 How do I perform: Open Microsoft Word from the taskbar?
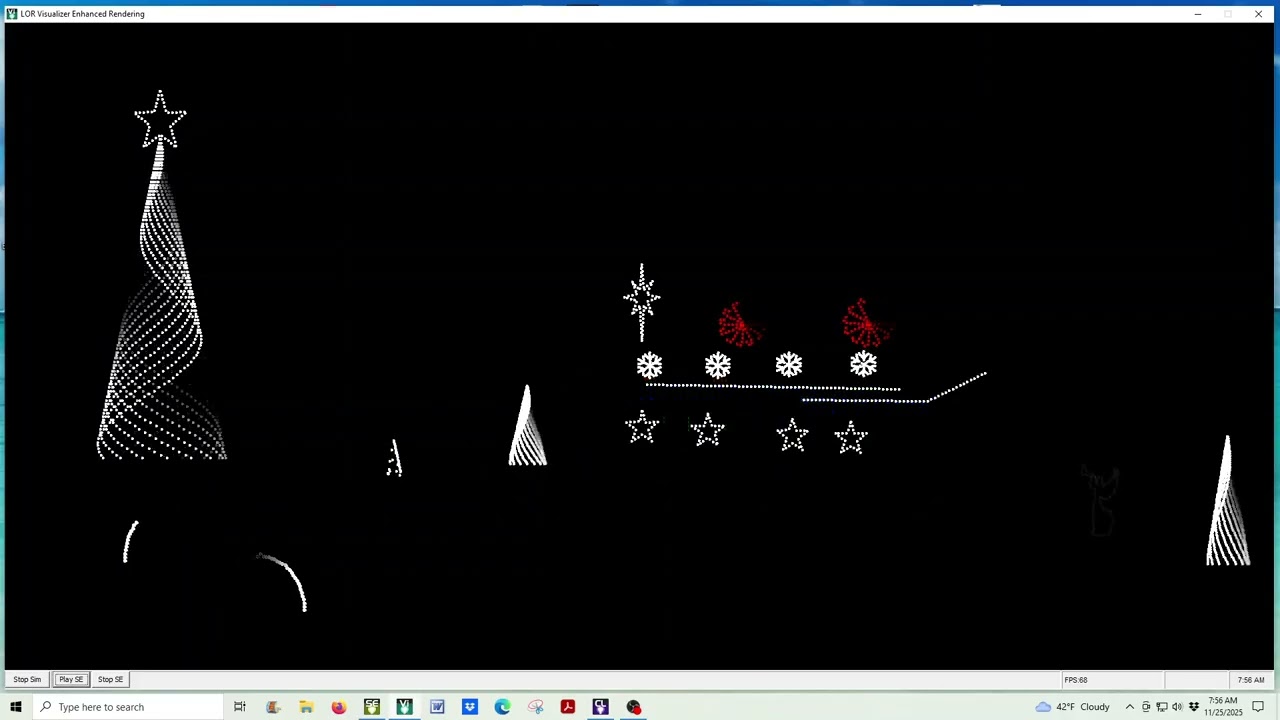tap(437, 707)
